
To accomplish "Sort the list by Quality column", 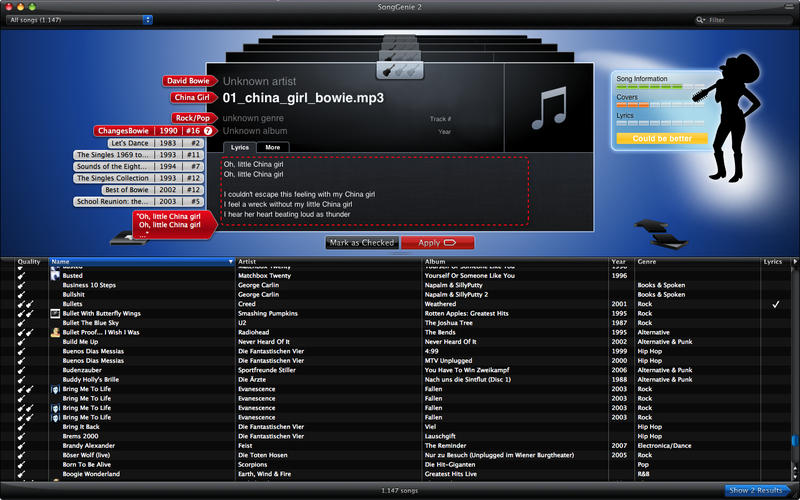I will pyautogui.click(x=29, y=262).
